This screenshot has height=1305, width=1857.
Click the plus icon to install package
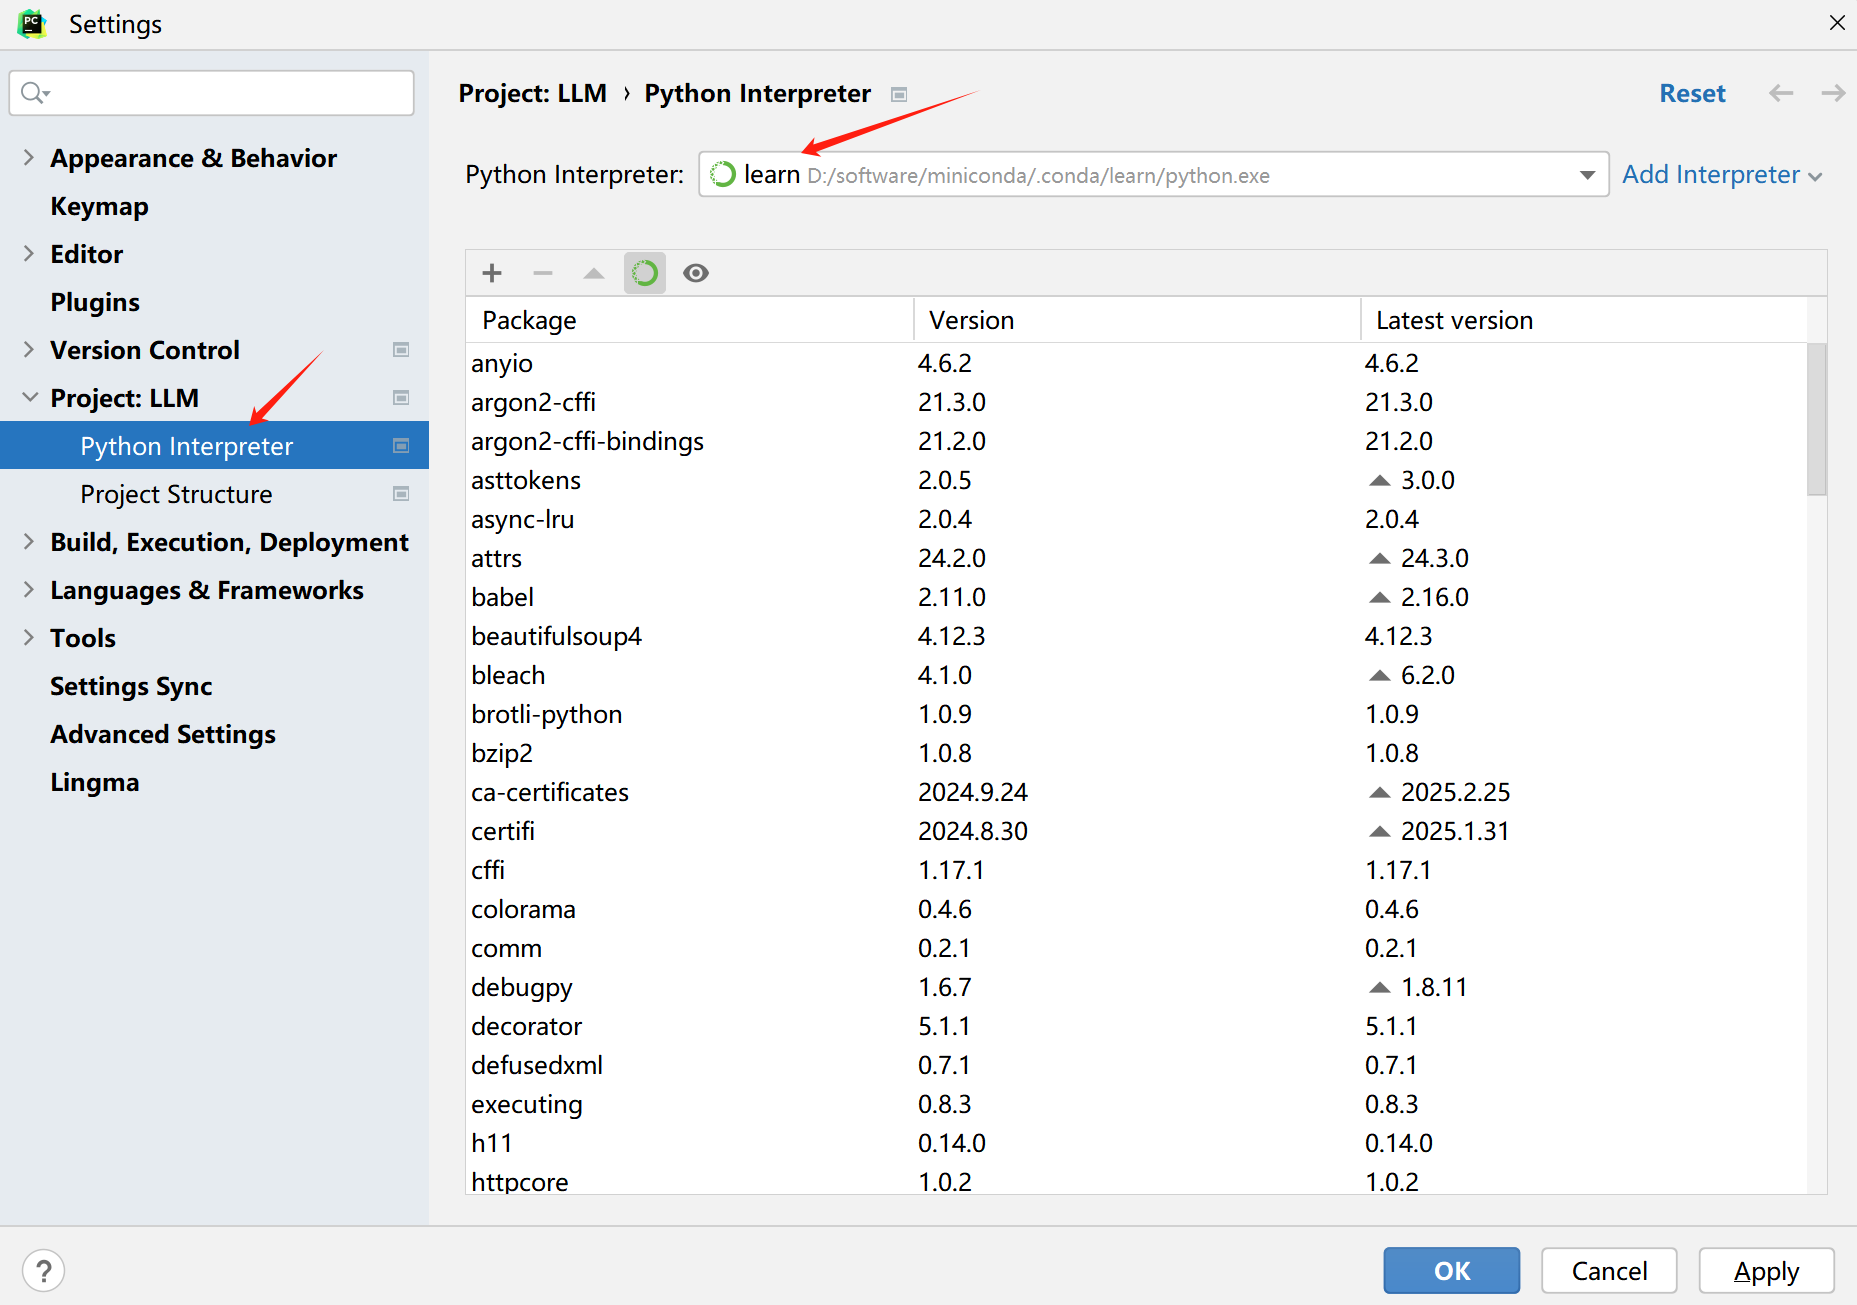(x=492, y=273)
